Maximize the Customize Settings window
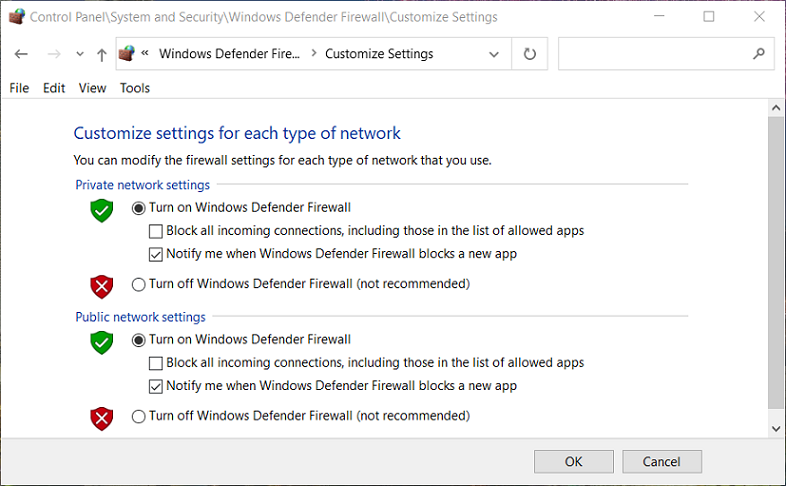This screenshot has width=786, height=486. click(x=709, y=17)
